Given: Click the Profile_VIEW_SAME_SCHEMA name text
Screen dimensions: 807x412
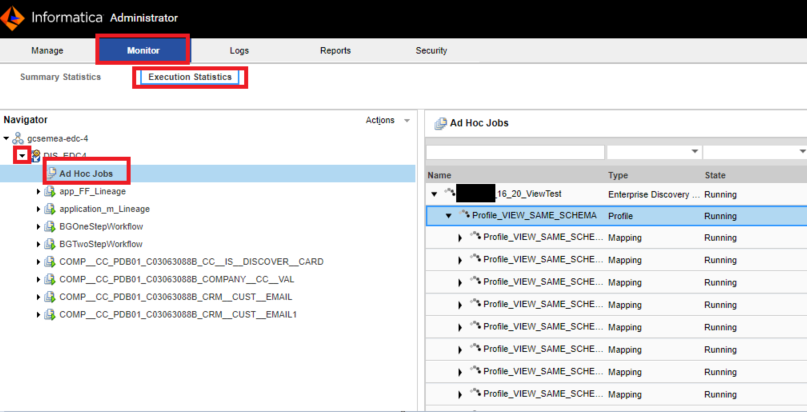Looking at the screenshot, I should [x=534, y=215].
